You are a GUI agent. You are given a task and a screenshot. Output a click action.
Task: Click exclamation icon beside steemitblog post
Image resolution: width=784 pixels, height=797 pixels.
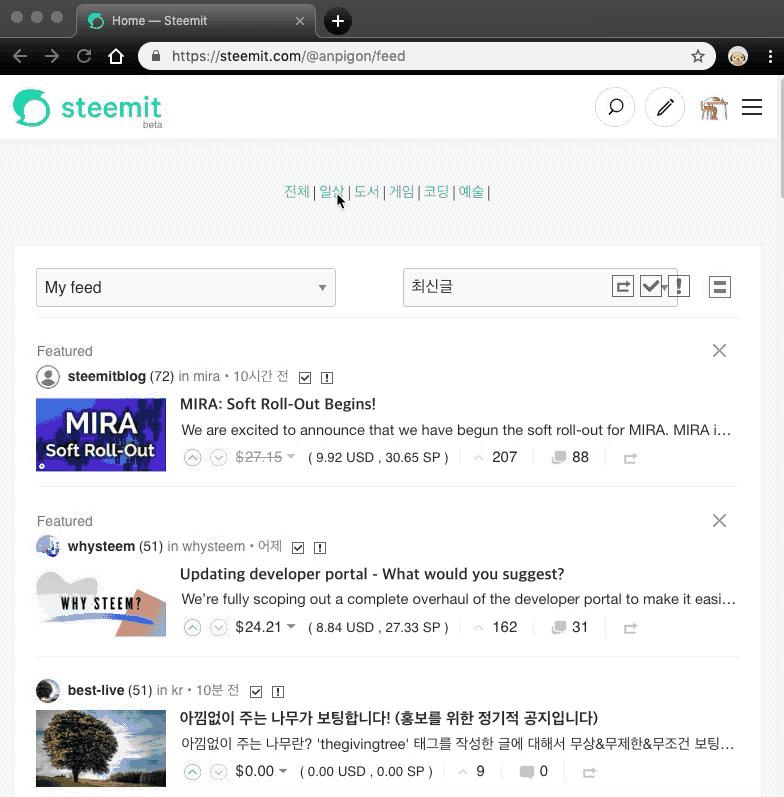click(x=327, y=378)
